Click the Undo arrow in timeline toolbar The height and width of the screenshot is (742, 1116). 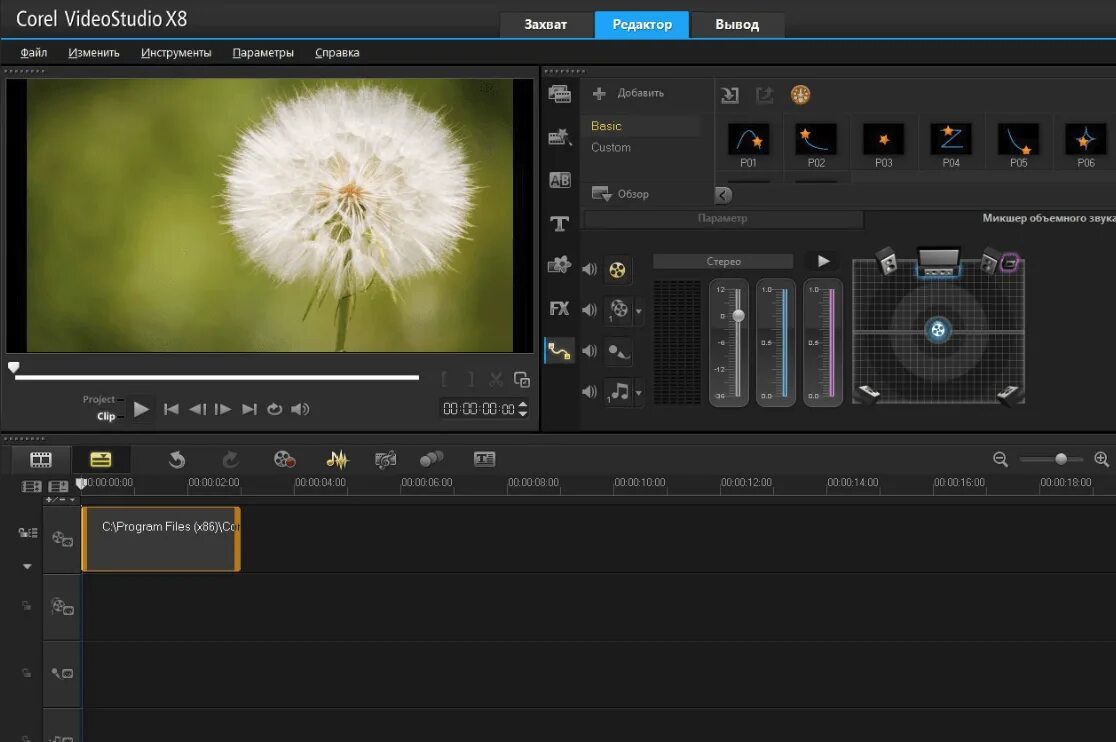177,459
